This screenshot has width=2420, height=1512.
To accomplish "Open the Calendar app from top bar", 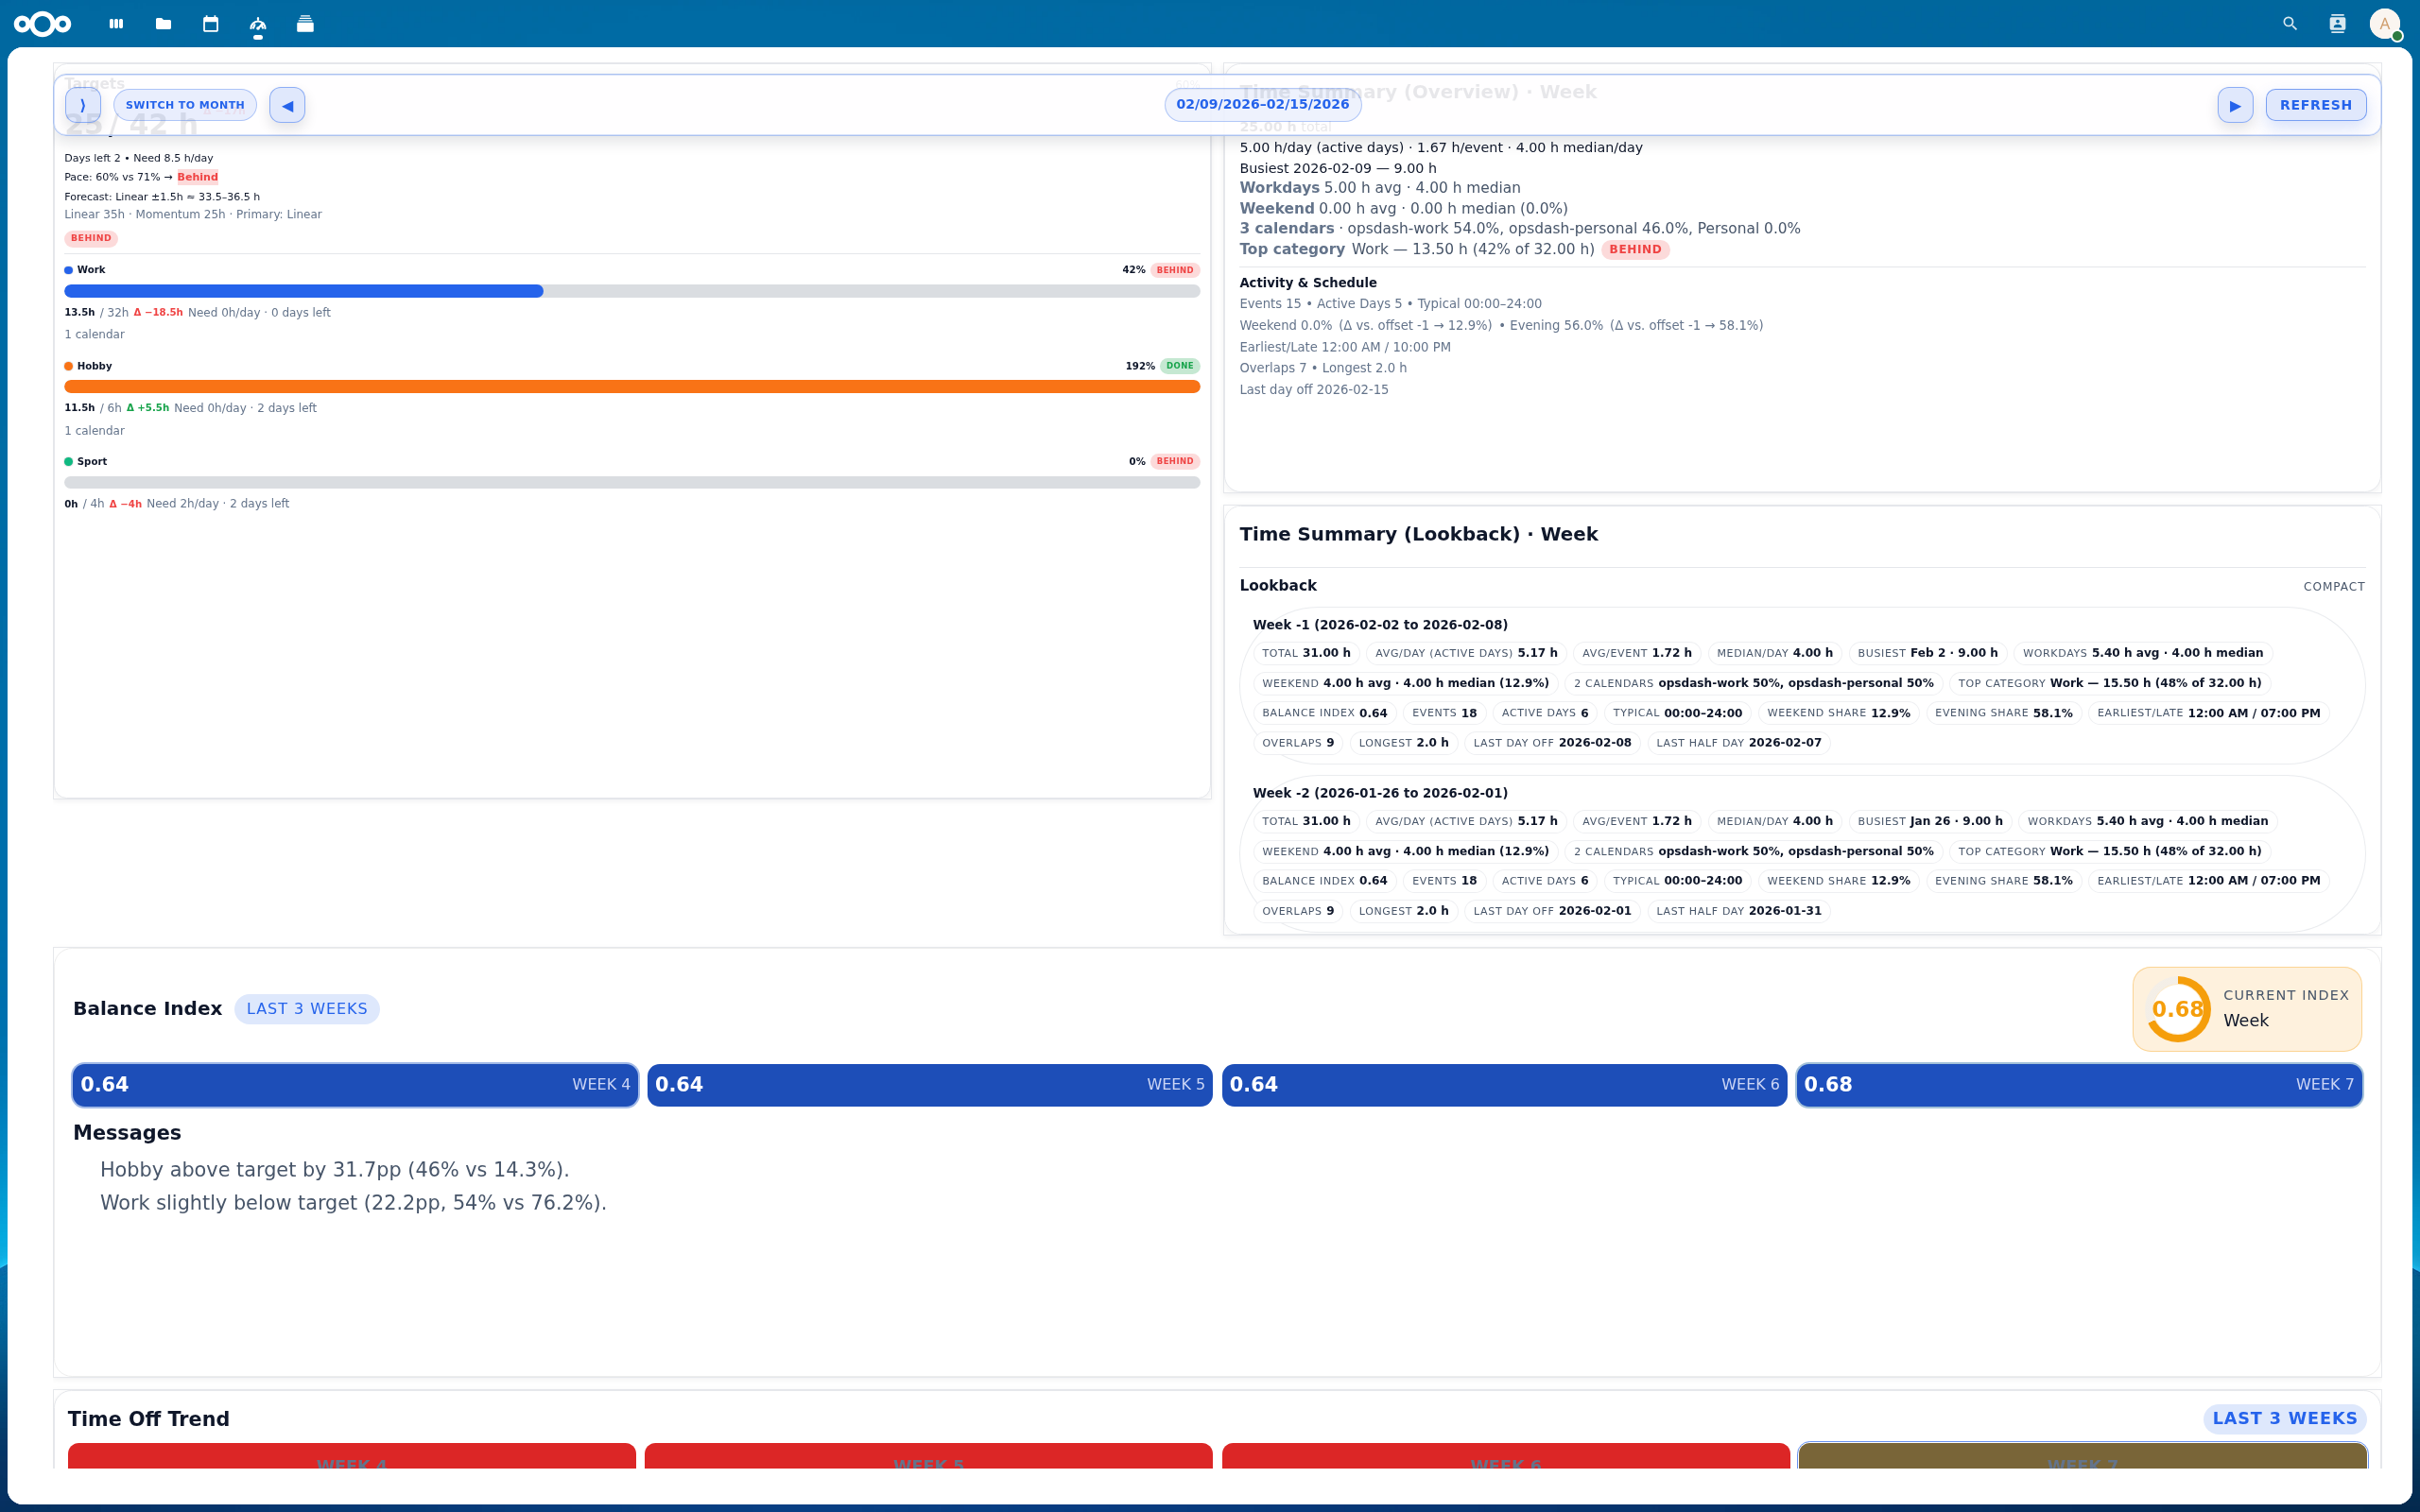I will point(210,23).
